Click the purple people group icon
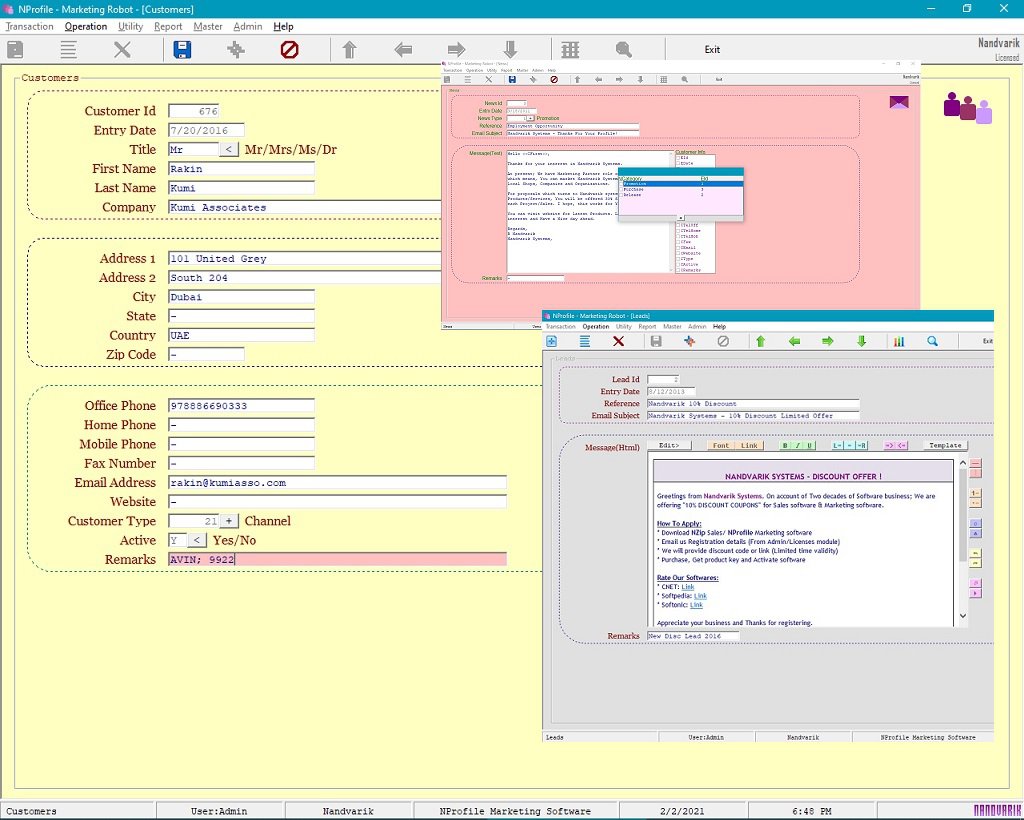This screenshot has width=1024, height=820. click(x=968, y=108)
